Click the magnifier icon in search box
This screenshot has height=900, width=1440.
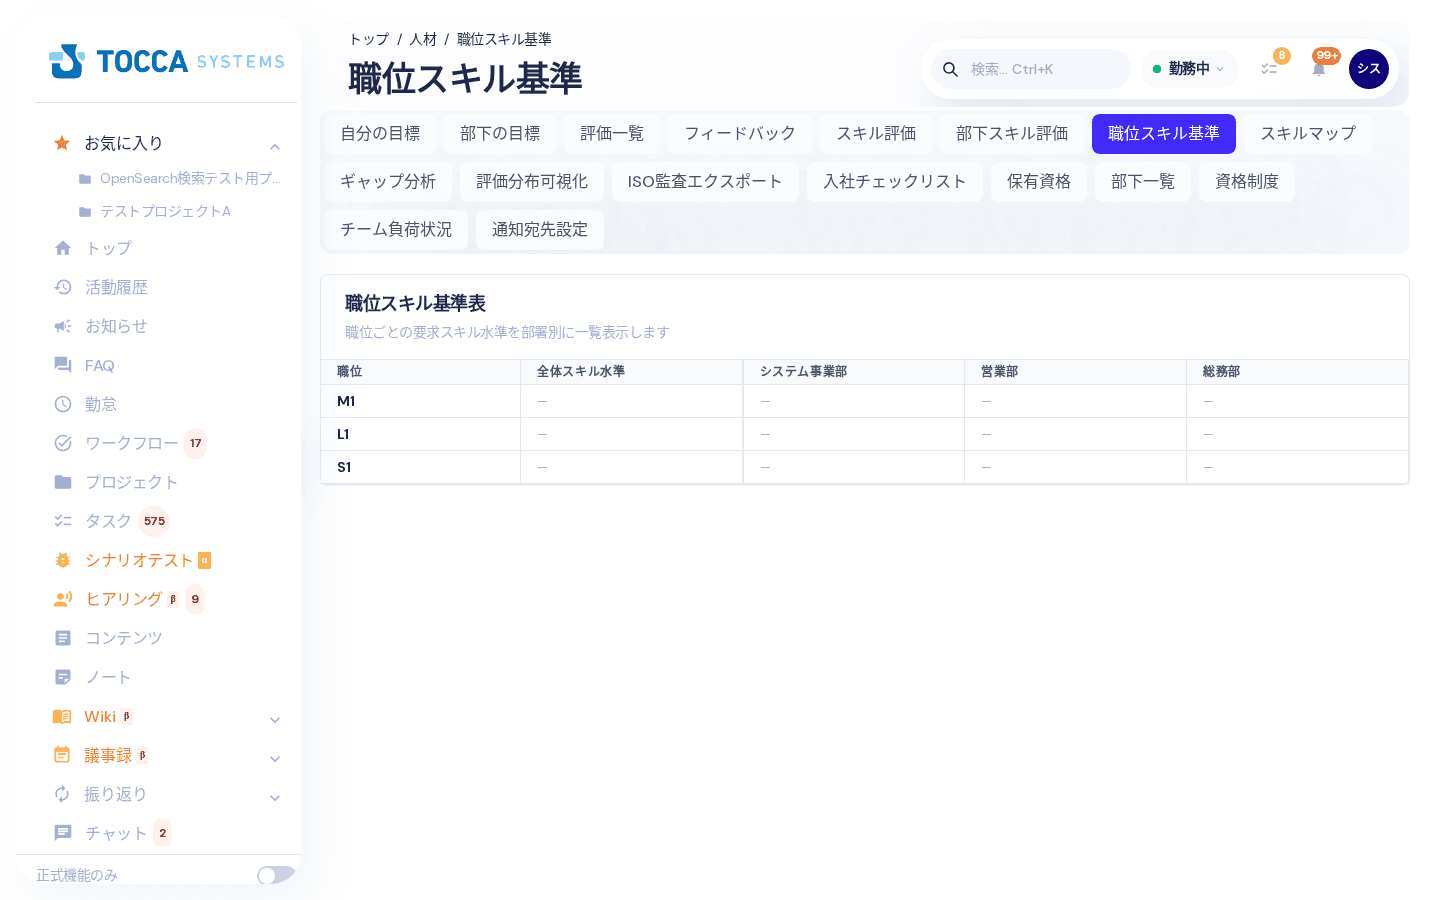click(951, 69)
